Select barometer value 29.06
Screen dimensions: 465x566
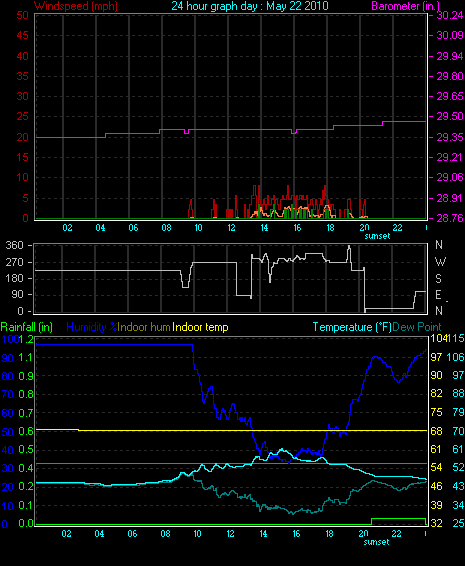450,178
